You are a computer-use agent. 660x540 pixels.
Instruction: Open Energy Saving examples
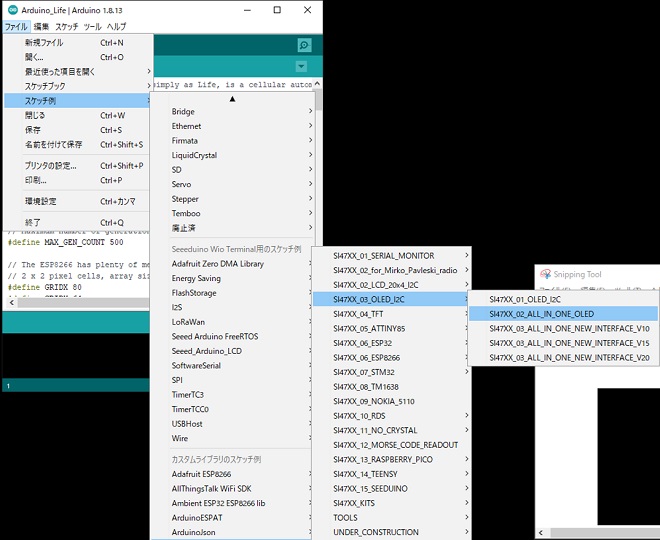[233, 278]
